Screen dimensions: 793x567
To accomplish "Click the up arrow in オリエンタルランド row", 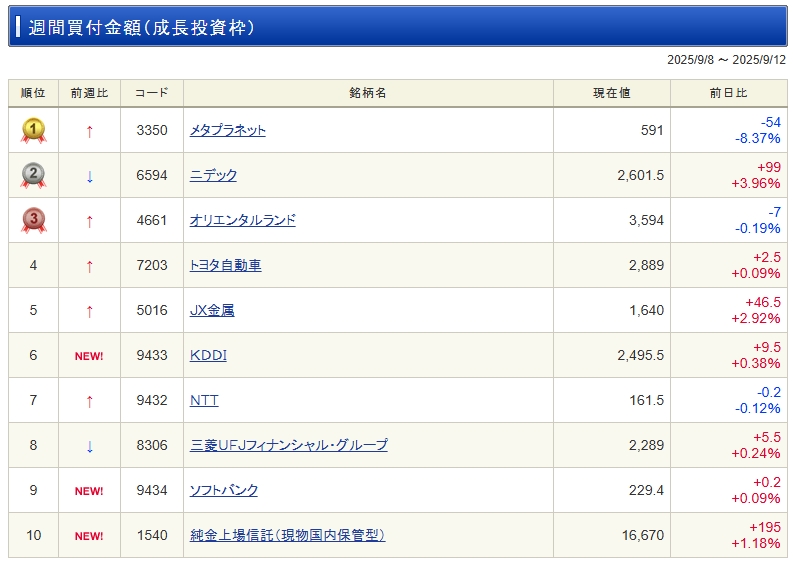I will point(90,222).
